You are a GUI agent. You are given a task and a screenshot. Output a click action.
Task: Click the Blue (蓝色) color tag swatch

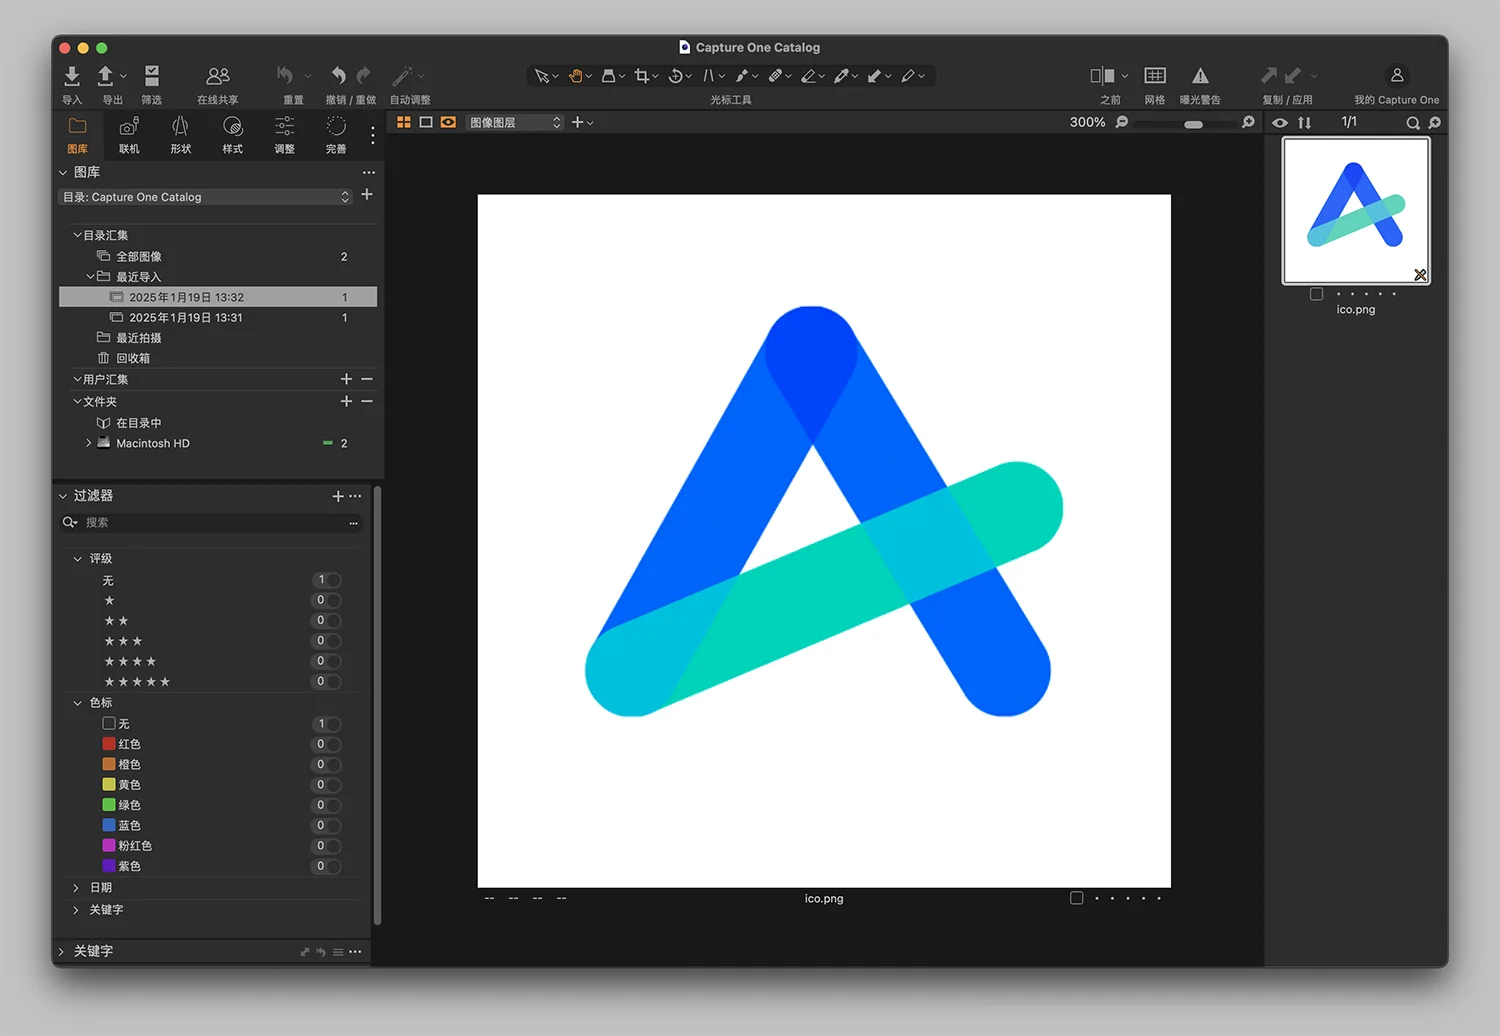click(x=109, y=825)
